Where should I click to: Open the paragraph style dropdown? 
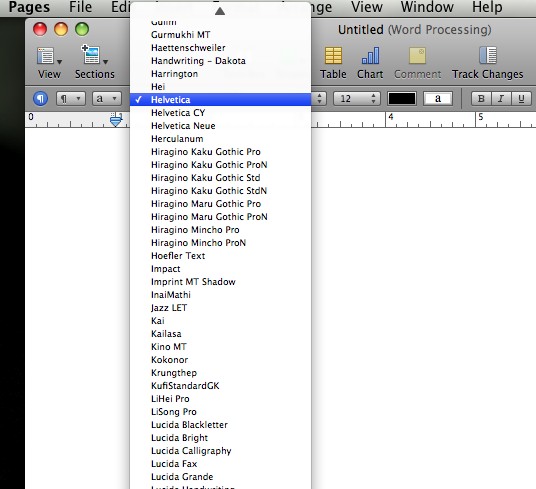point(70,99)
